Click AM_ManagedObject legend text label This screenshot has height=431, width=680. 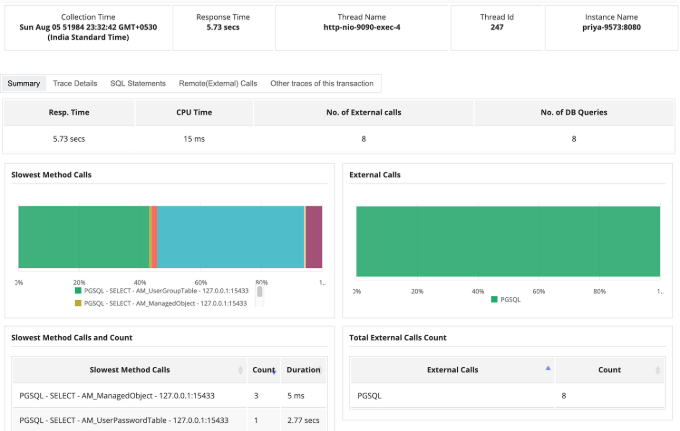click(166, 302)
